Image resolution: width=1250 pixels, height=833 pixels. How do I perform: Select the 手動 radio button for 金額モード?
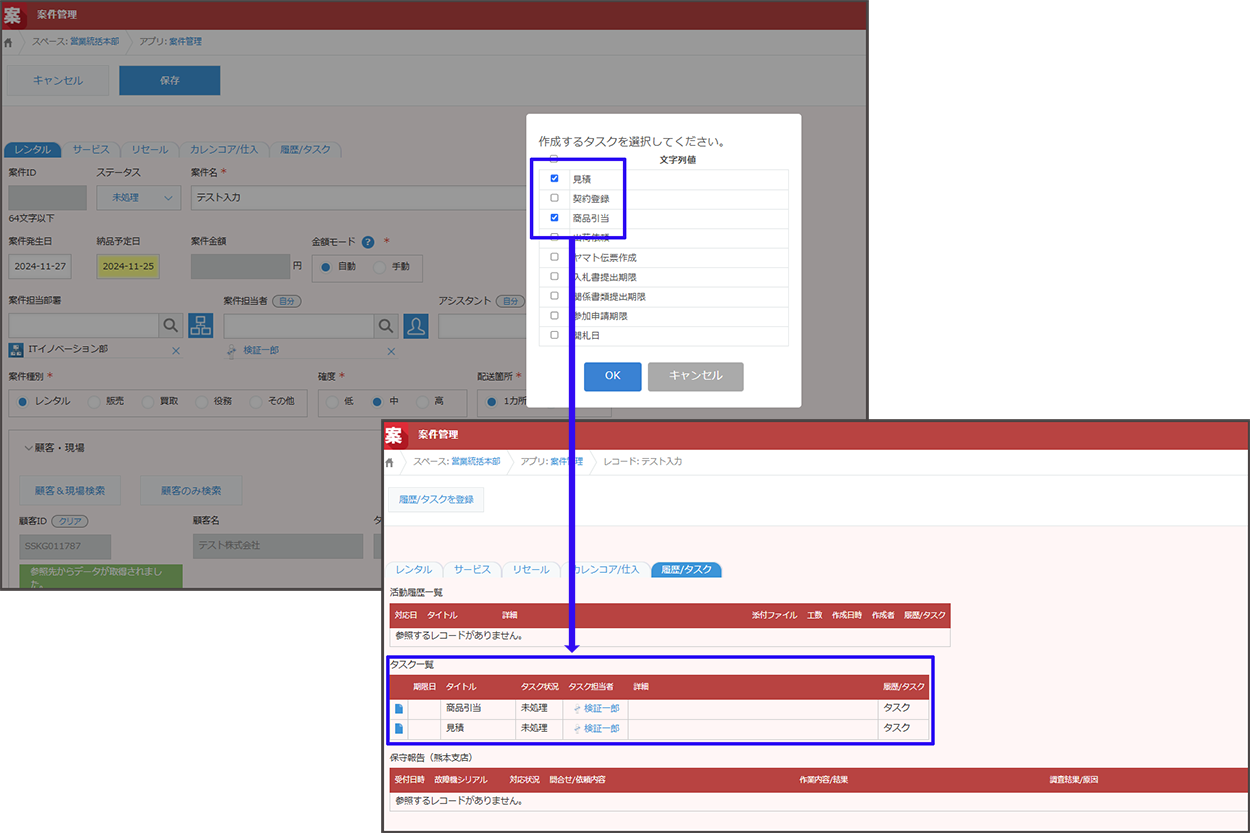380,267
